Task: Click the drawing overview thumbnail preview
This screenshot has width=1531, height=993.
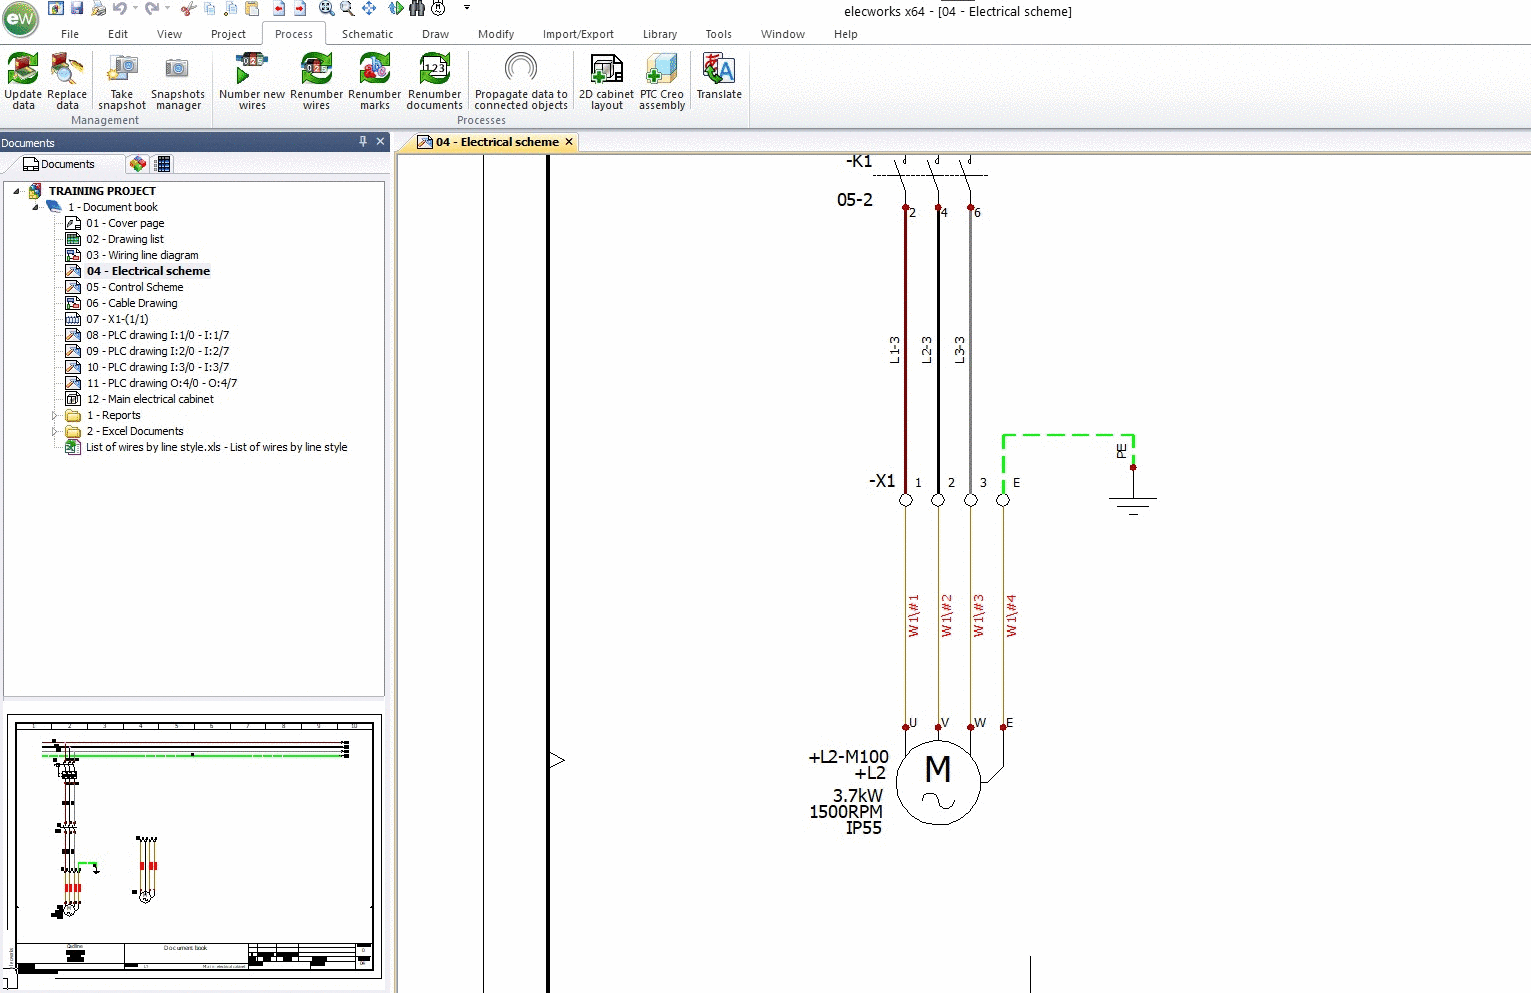Action: coord(195,846)
